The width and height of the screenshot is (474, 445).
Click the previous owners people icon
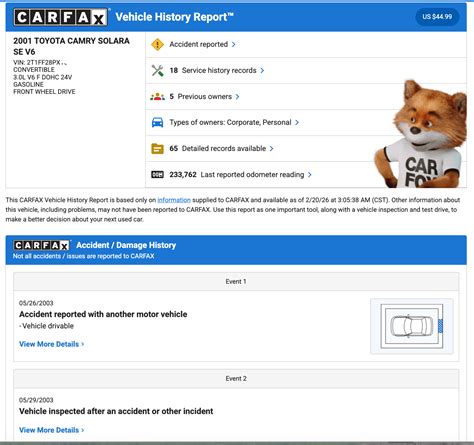coord(157,97)
